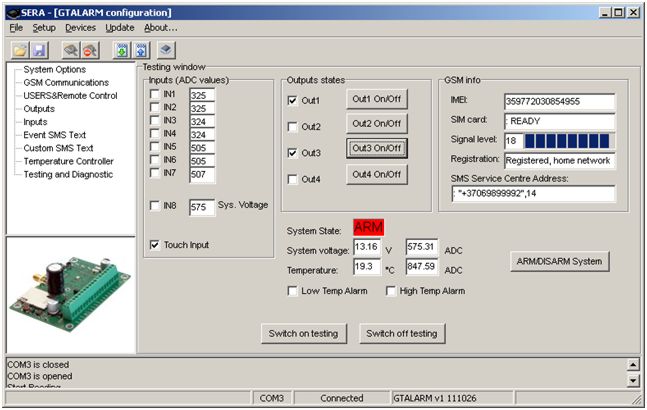Image resolution: width=647 pixels, height=410 pixels.
Task: Click the Out3 On/Off button
Action: (377, 148)
